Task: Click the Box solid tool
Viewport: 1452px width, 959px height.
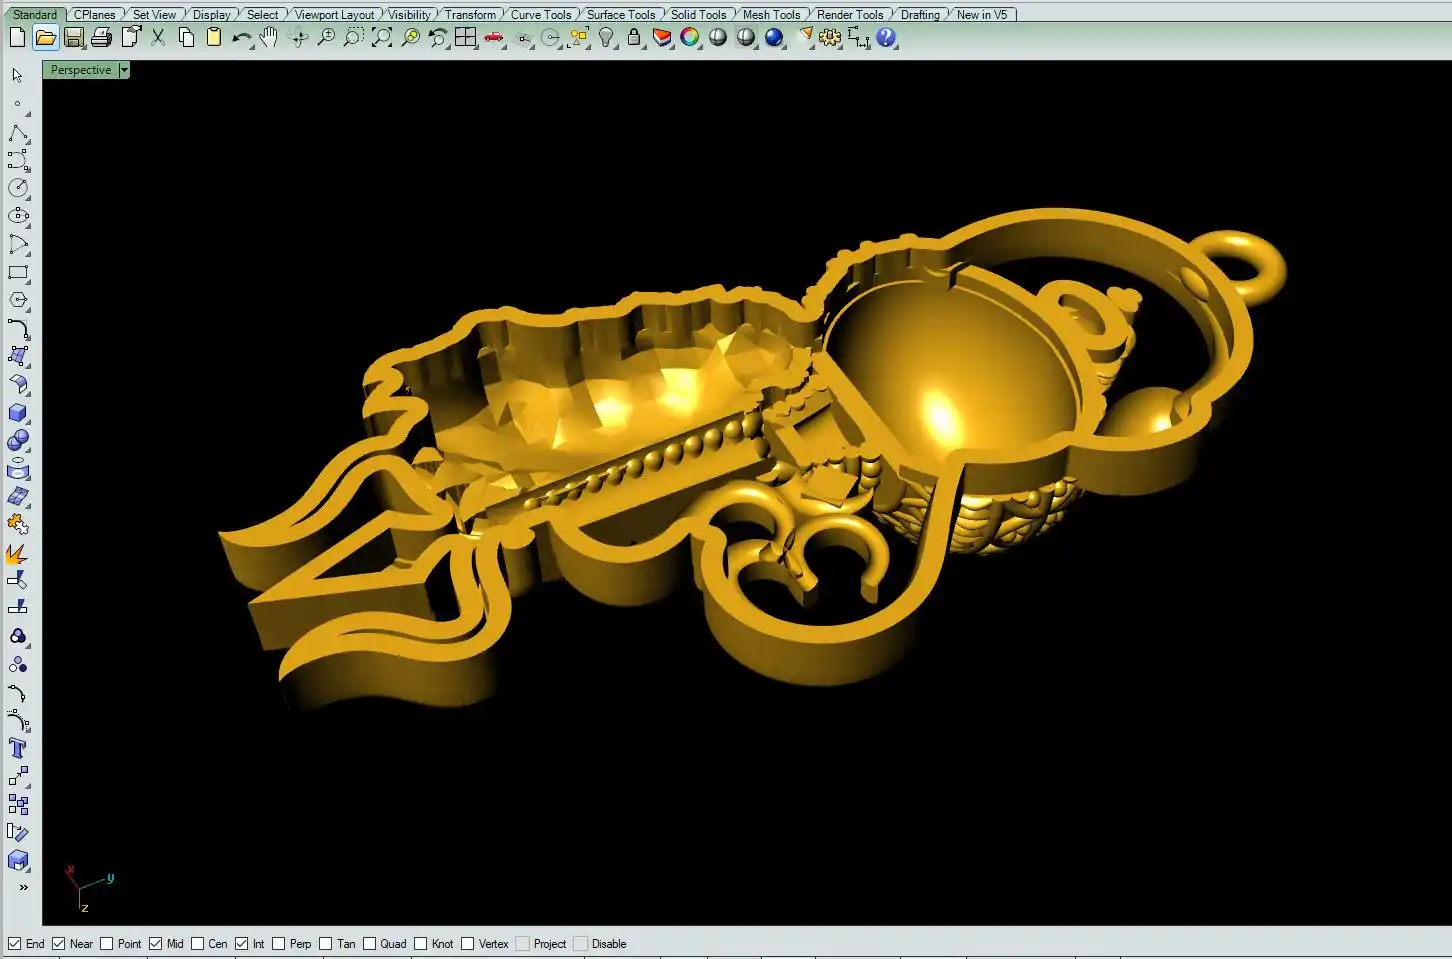Action: pyautogui.click(x=18, y=412)
